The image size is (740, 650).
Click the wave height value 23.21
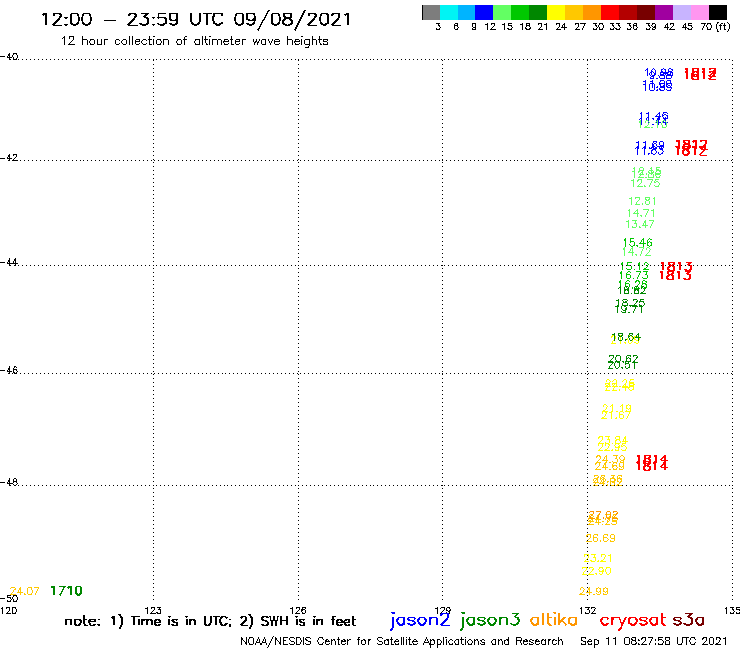pyautogui.click(x=598, y=558)
